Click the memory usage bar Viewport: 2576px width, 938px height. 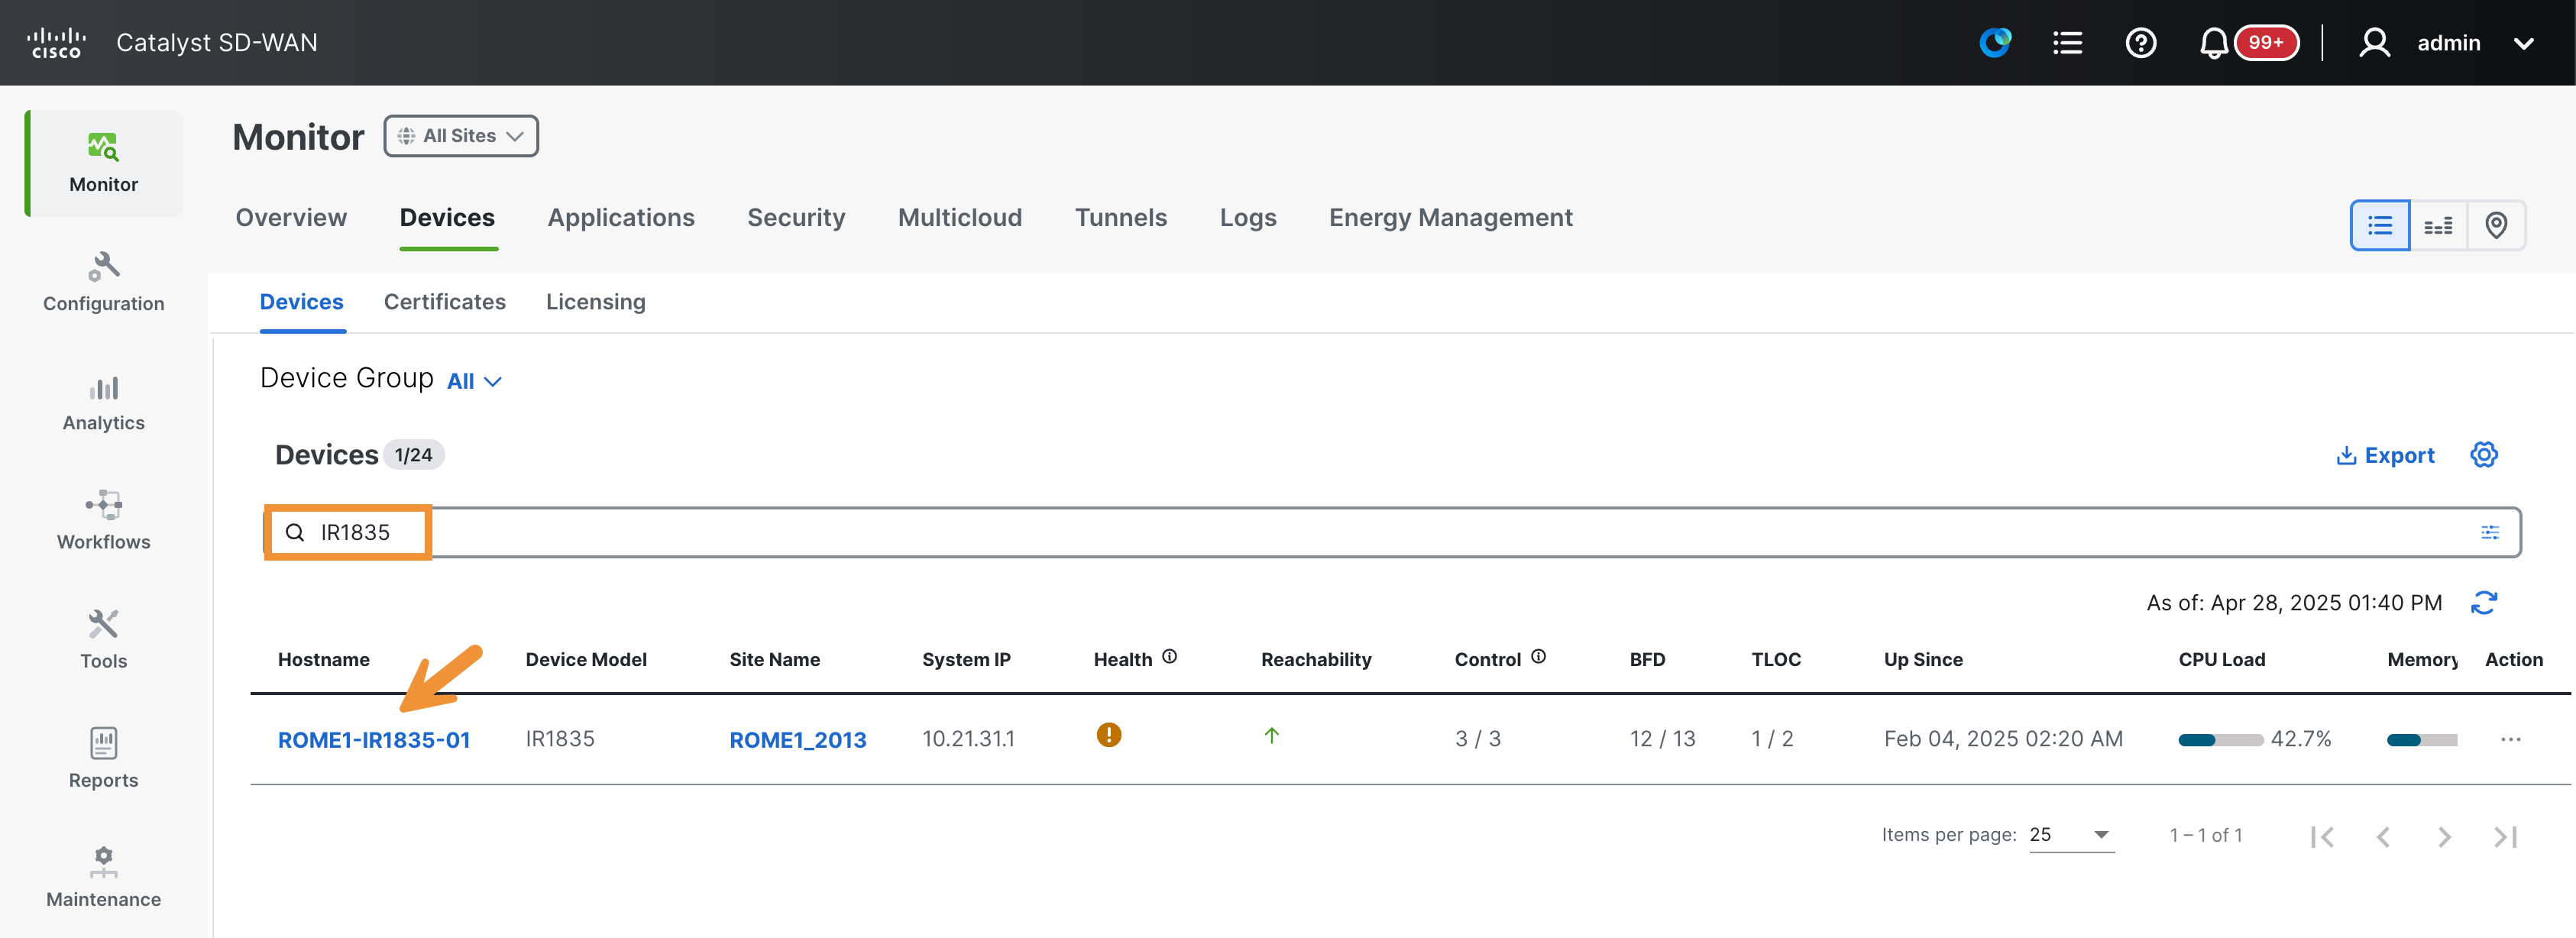2421,740
